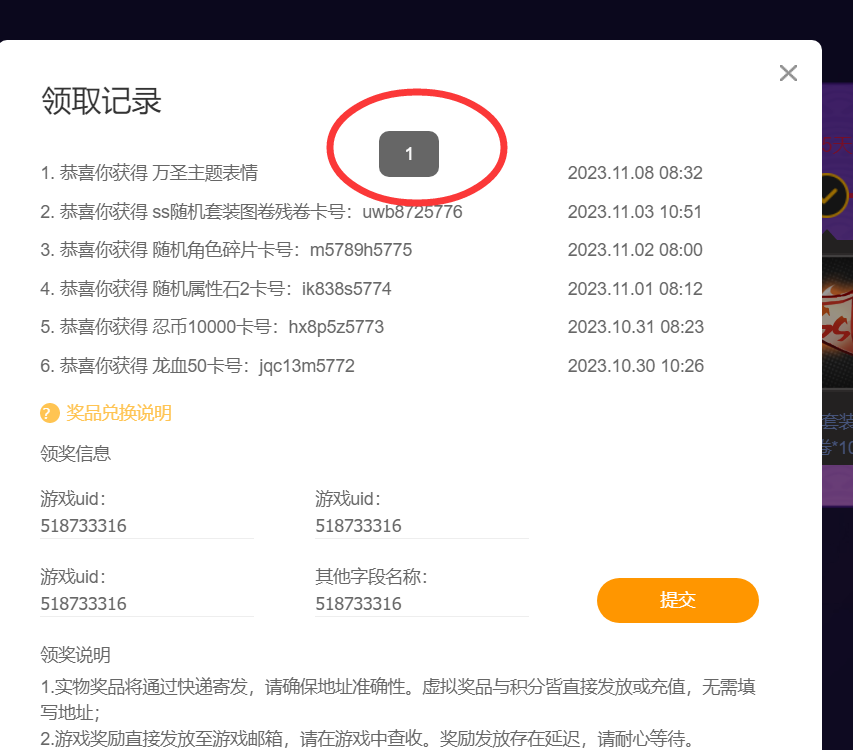The height and width of the screenshot is (750, 853).
Task: Click the question mark icon beside 奖品兑换说明
Action: (x=50, y=413)
